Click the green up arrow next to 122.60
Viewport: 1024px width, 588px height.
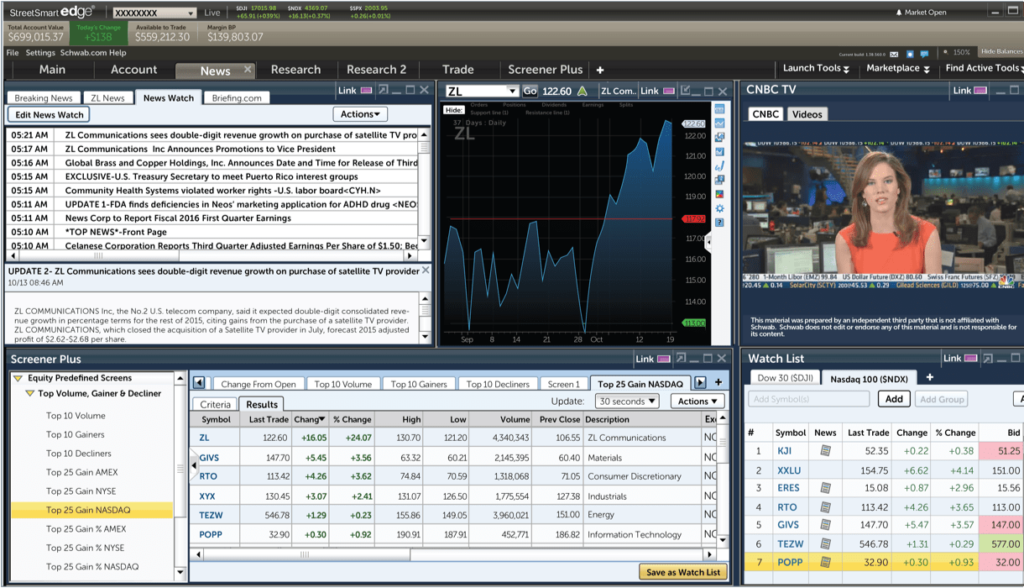(x=582, y=91)
